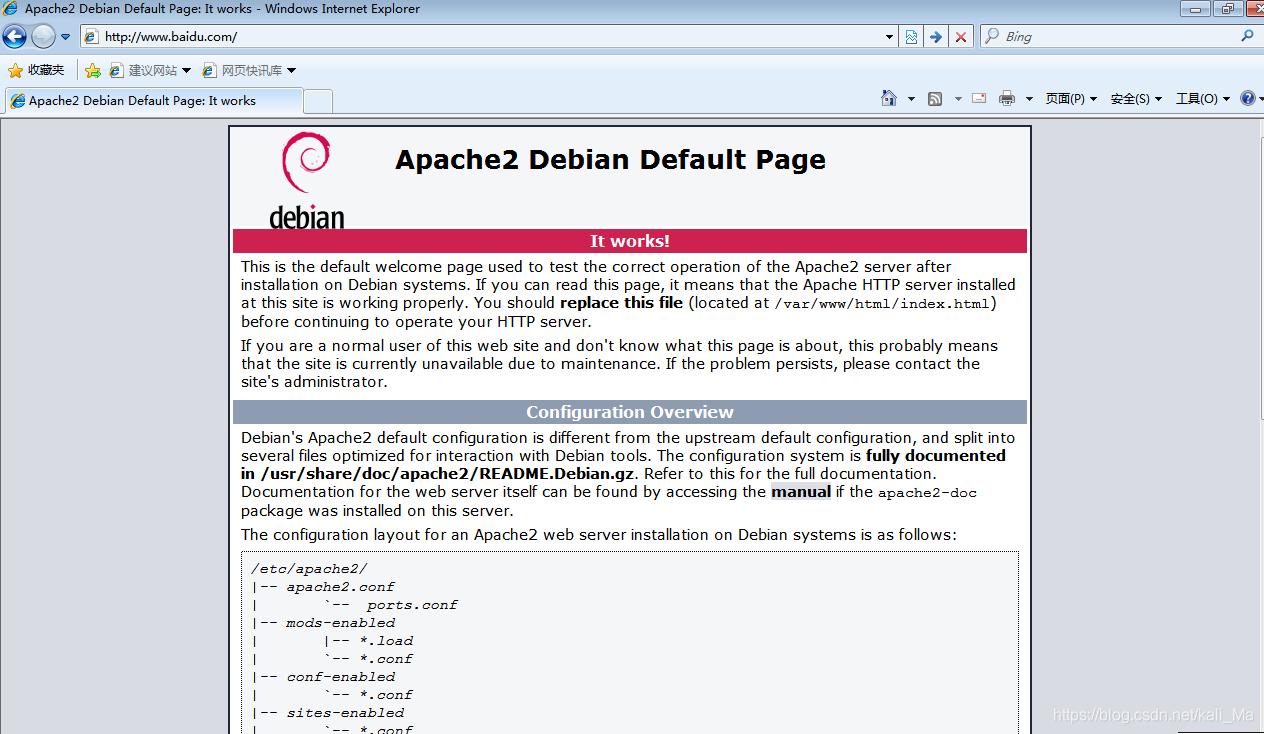Open the 收藏夹 Favorites button
1264x734 pixels.
[36, 70]
